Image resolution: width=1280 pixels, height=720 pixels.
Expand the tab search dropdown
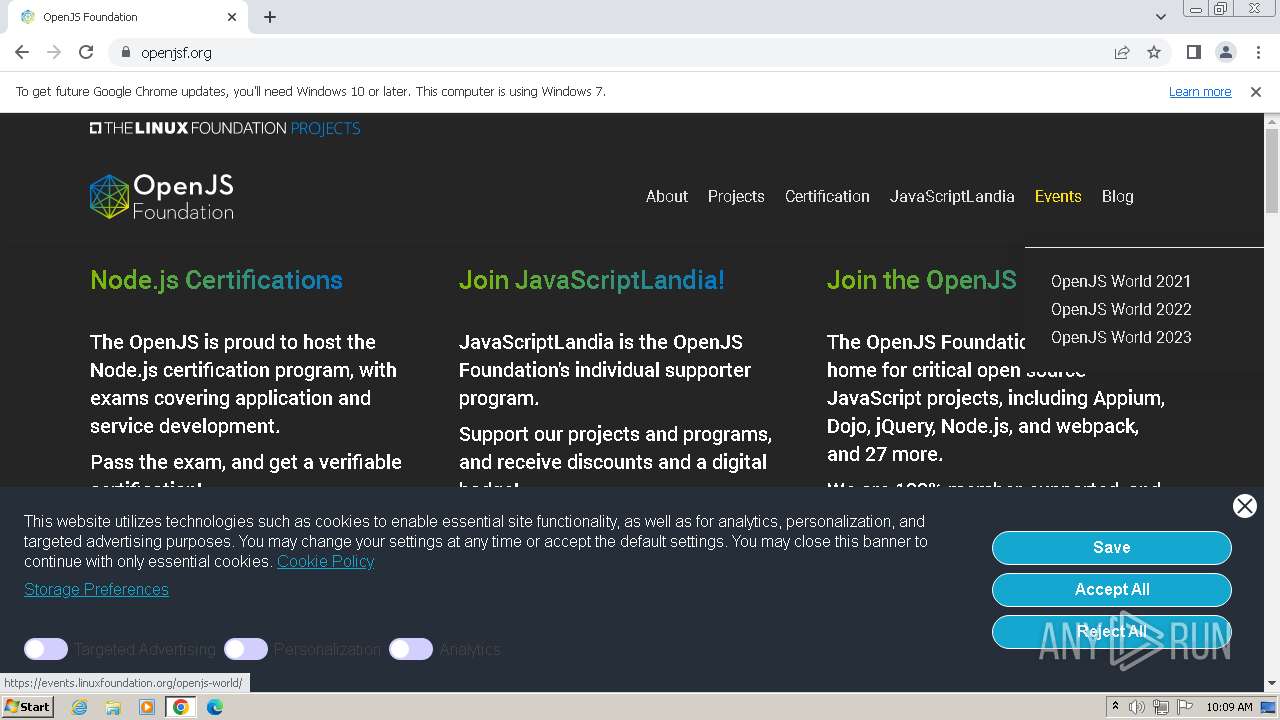pos(1160,17)
